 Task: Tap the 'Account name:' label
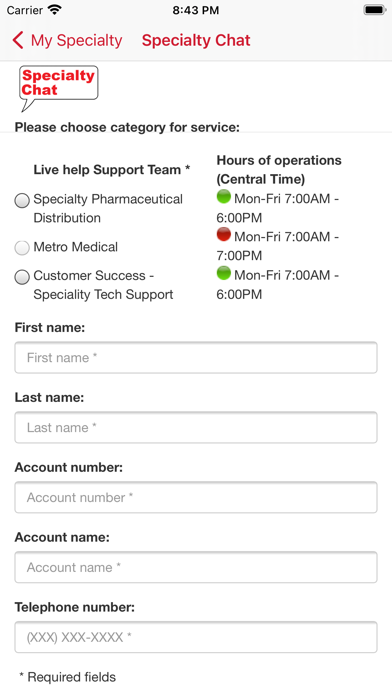[x=62, y=537]
